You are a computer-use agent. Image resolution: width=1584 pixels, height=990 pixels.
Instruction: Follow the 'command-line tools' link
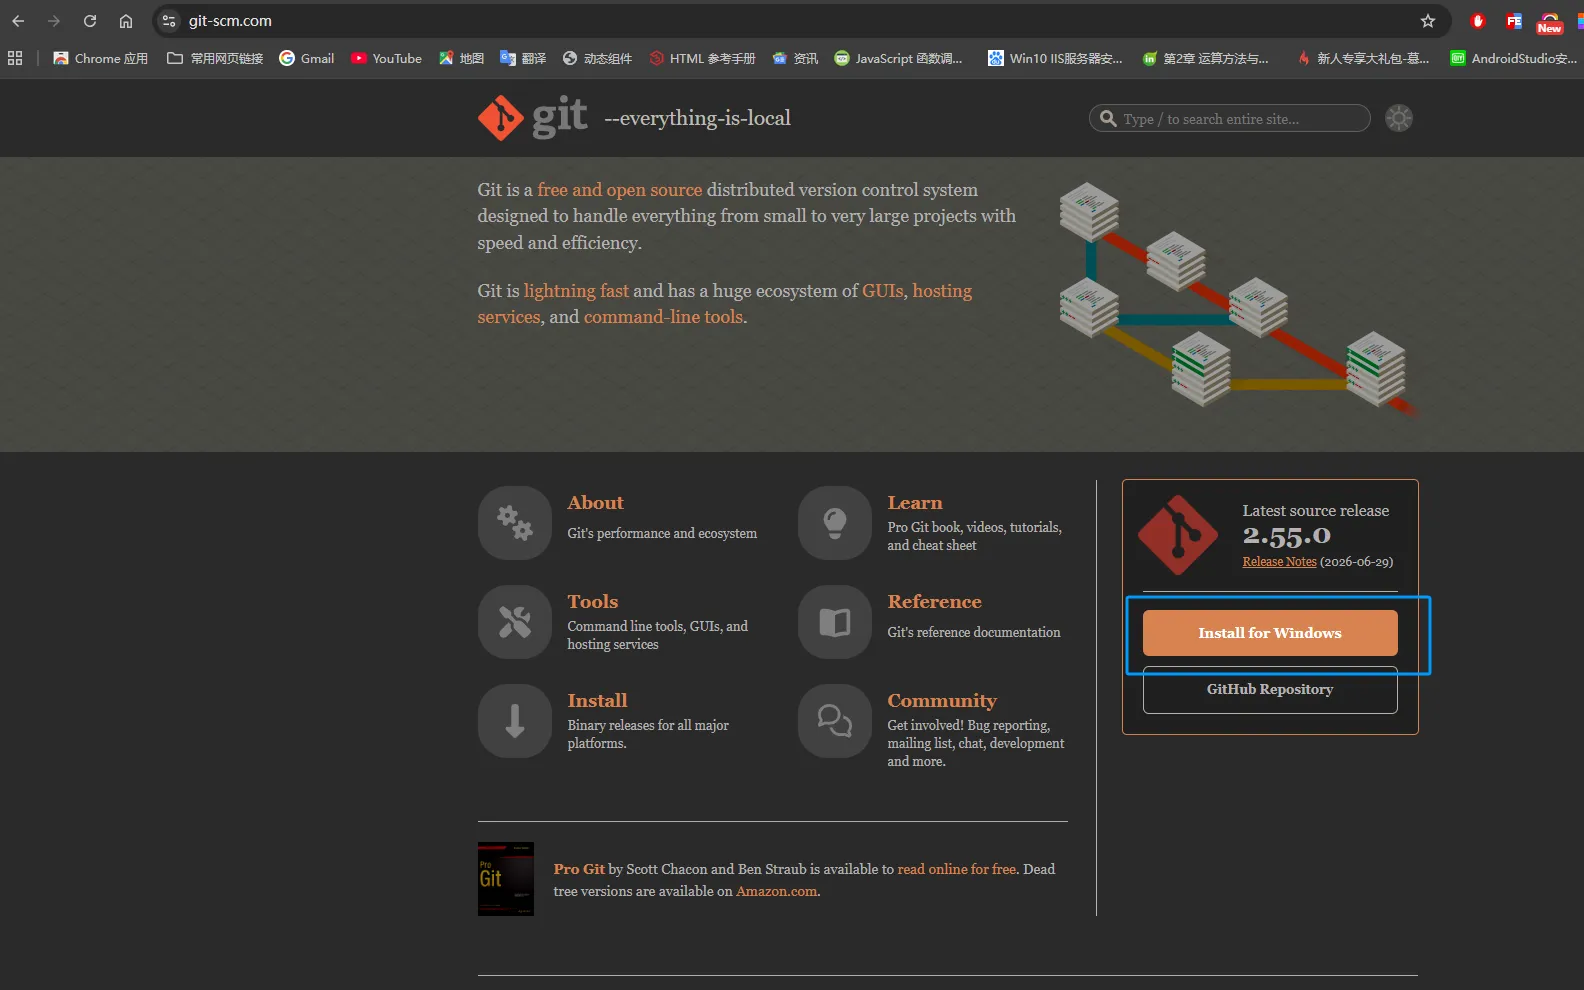click(x=663, y=317)
